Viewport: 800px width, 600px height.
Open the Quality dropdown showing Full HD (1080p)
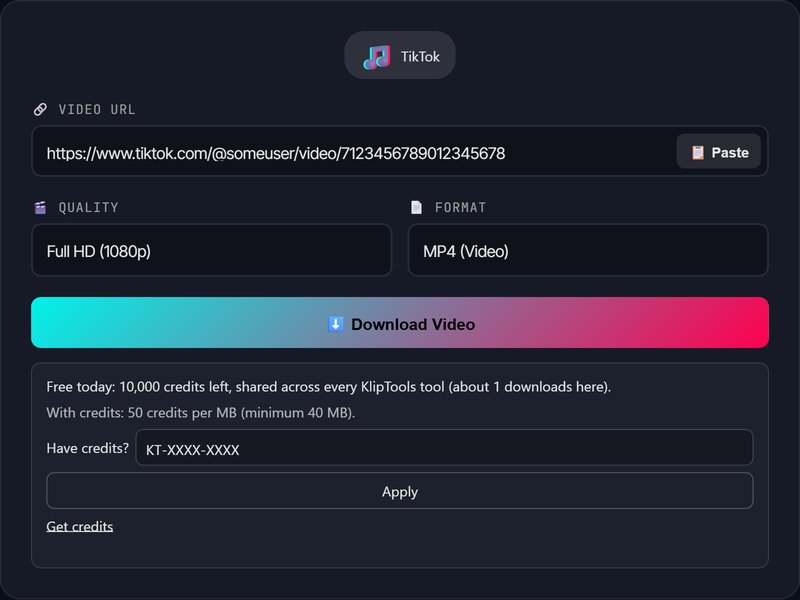(212, 250)
